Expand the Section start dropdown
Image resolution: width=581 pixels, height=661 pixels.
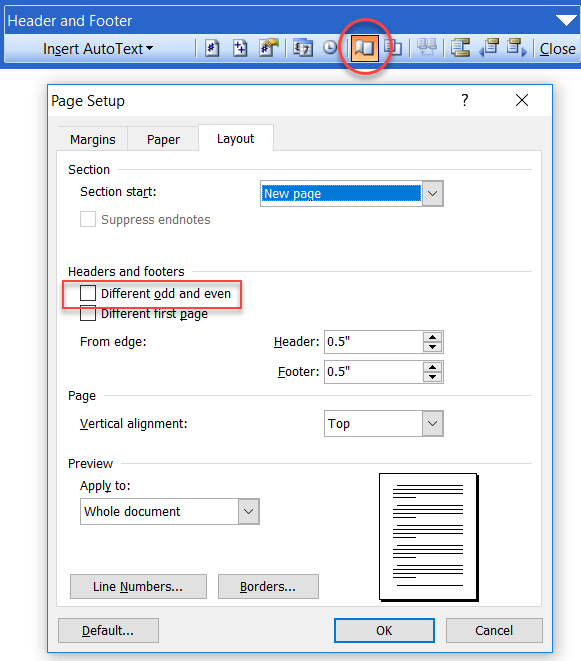pyautogui.click(x=433, y=193)
